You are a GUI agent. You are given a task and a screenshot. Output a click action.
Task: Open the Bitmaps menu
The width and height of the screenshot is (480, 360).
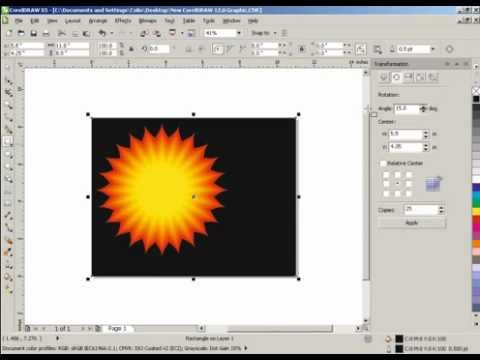[x=148, y=21]
